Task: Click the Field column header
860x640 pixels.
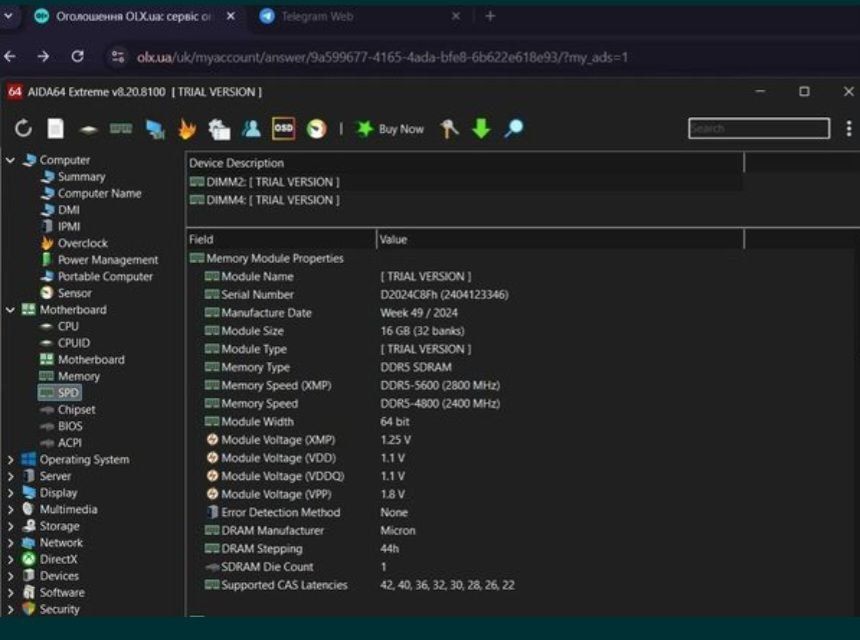Action: [281, 239]
